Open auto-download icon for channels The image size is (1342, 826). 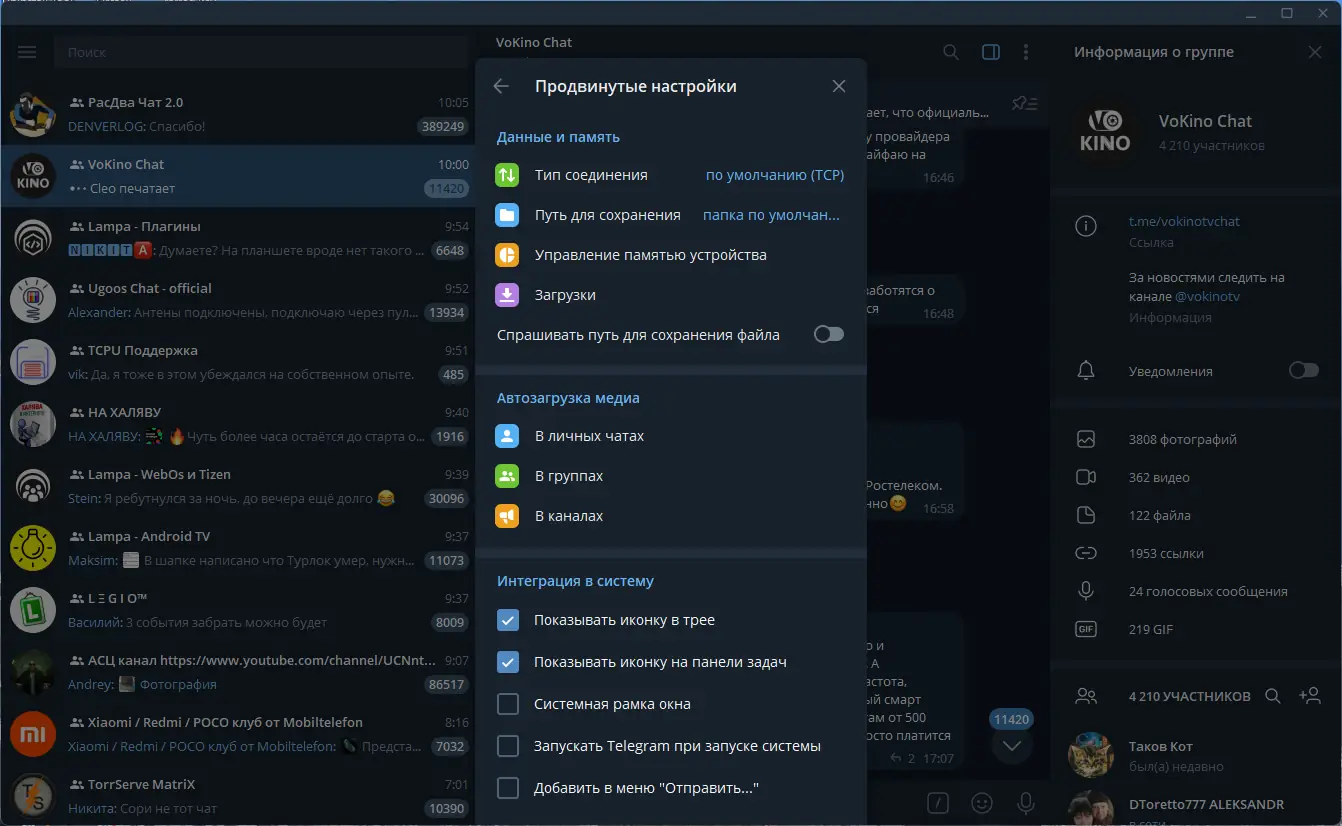(507, 516)
